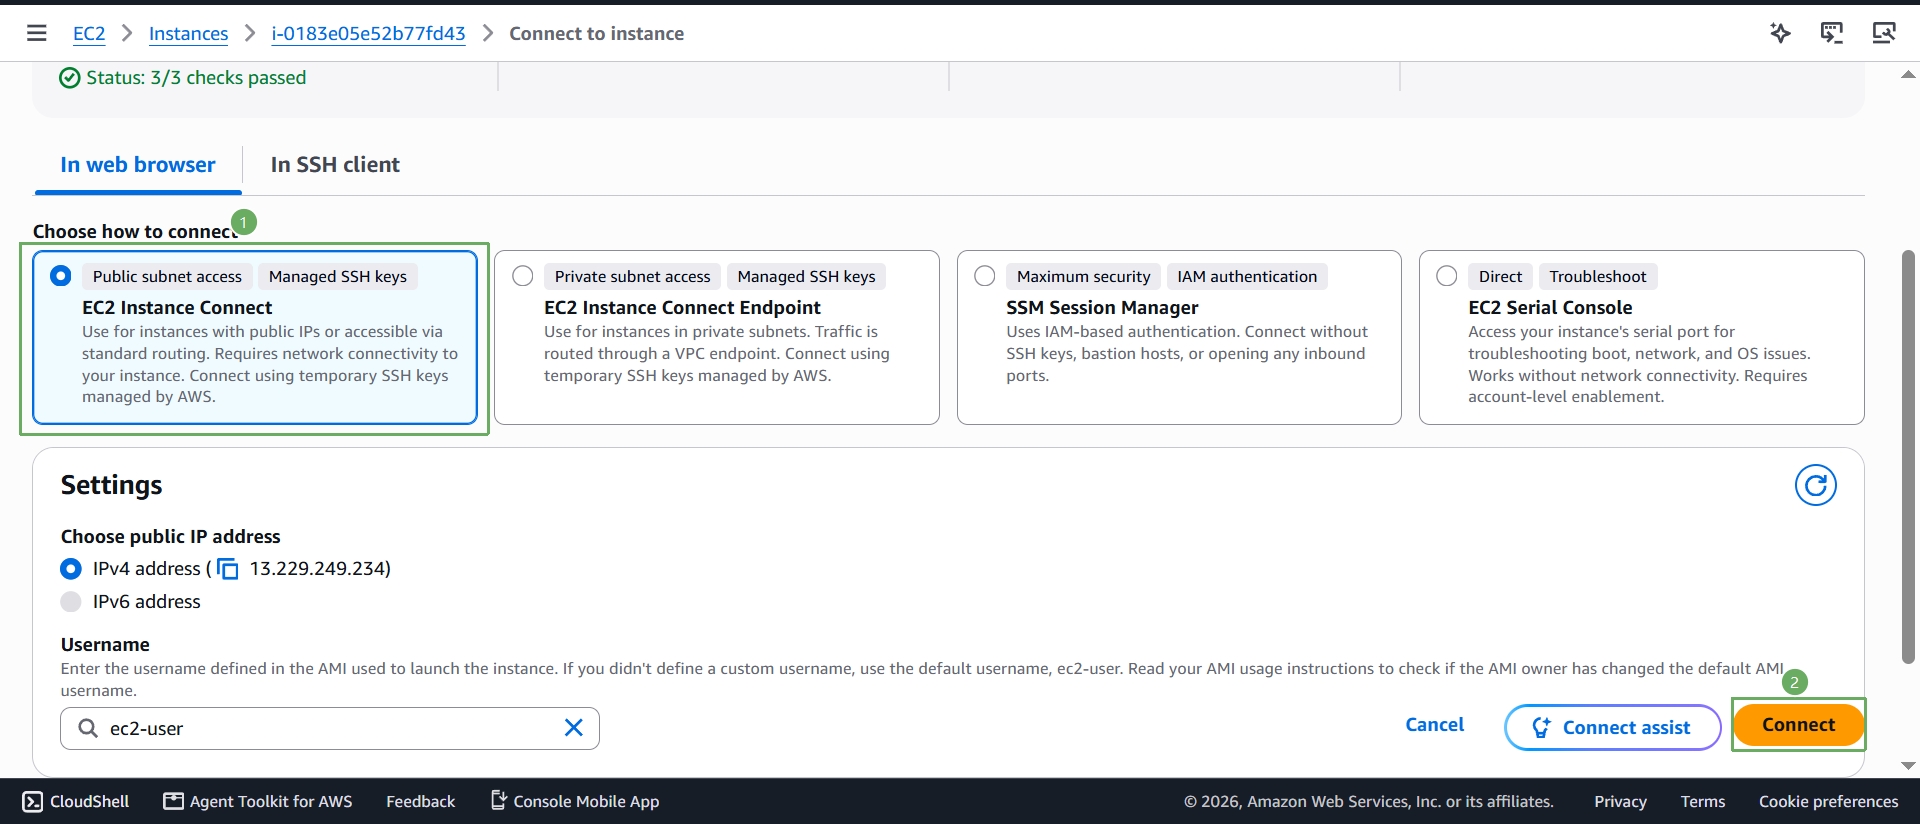Screen dimensions: 1920x824
Task: Click the screen search icon in header
Action: point(1884,33)
